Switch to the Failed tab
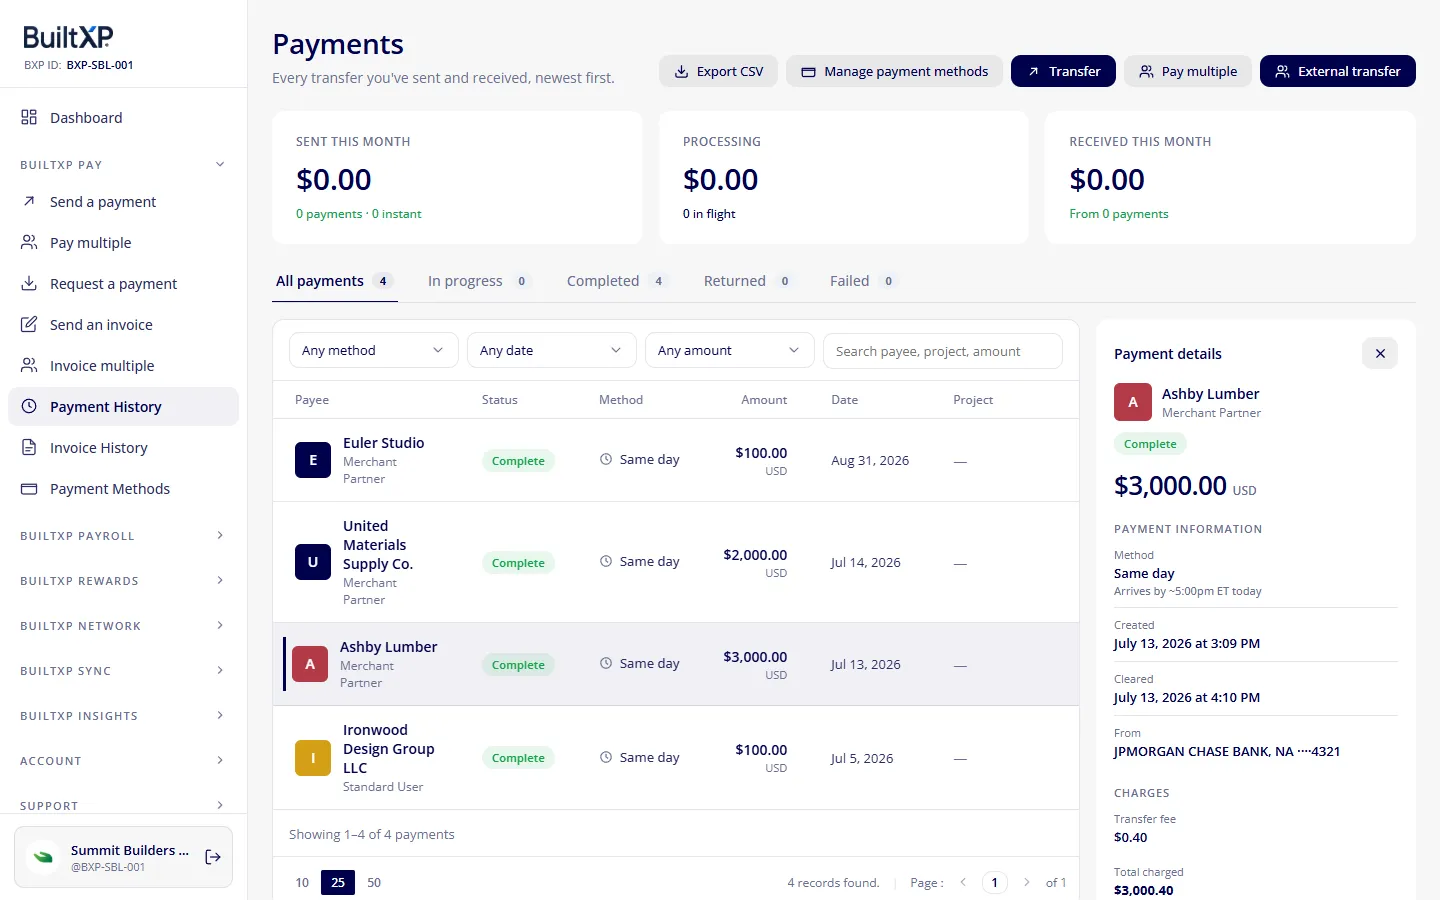 (x=863, y=281)
